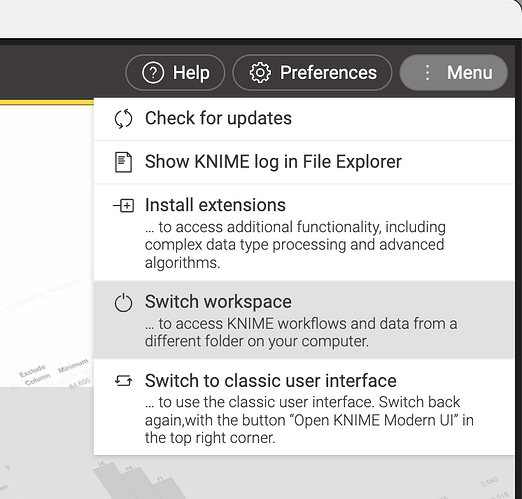Click the classic user interface description text
Image resolution: width=522 pixels, height=499 pixels.
(x=309, y=420)
